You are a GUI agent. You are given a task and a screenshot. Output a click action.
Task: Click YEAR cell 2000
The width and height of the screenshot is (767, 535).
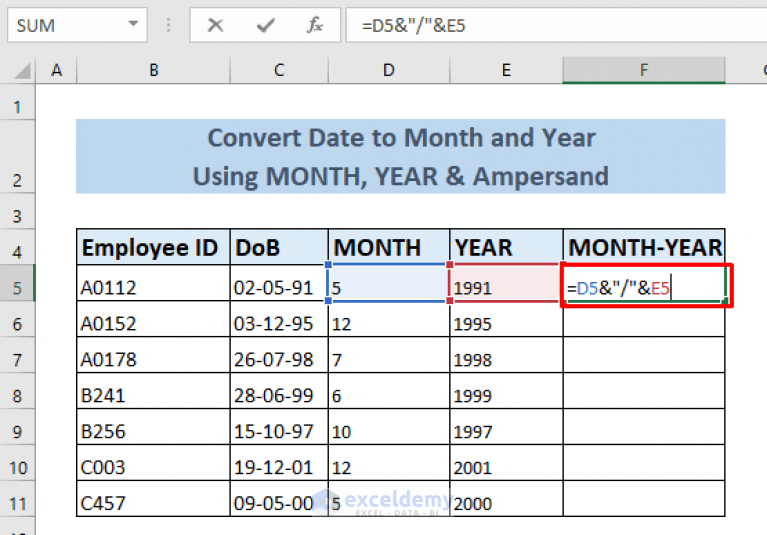click(x=506, y=498)
